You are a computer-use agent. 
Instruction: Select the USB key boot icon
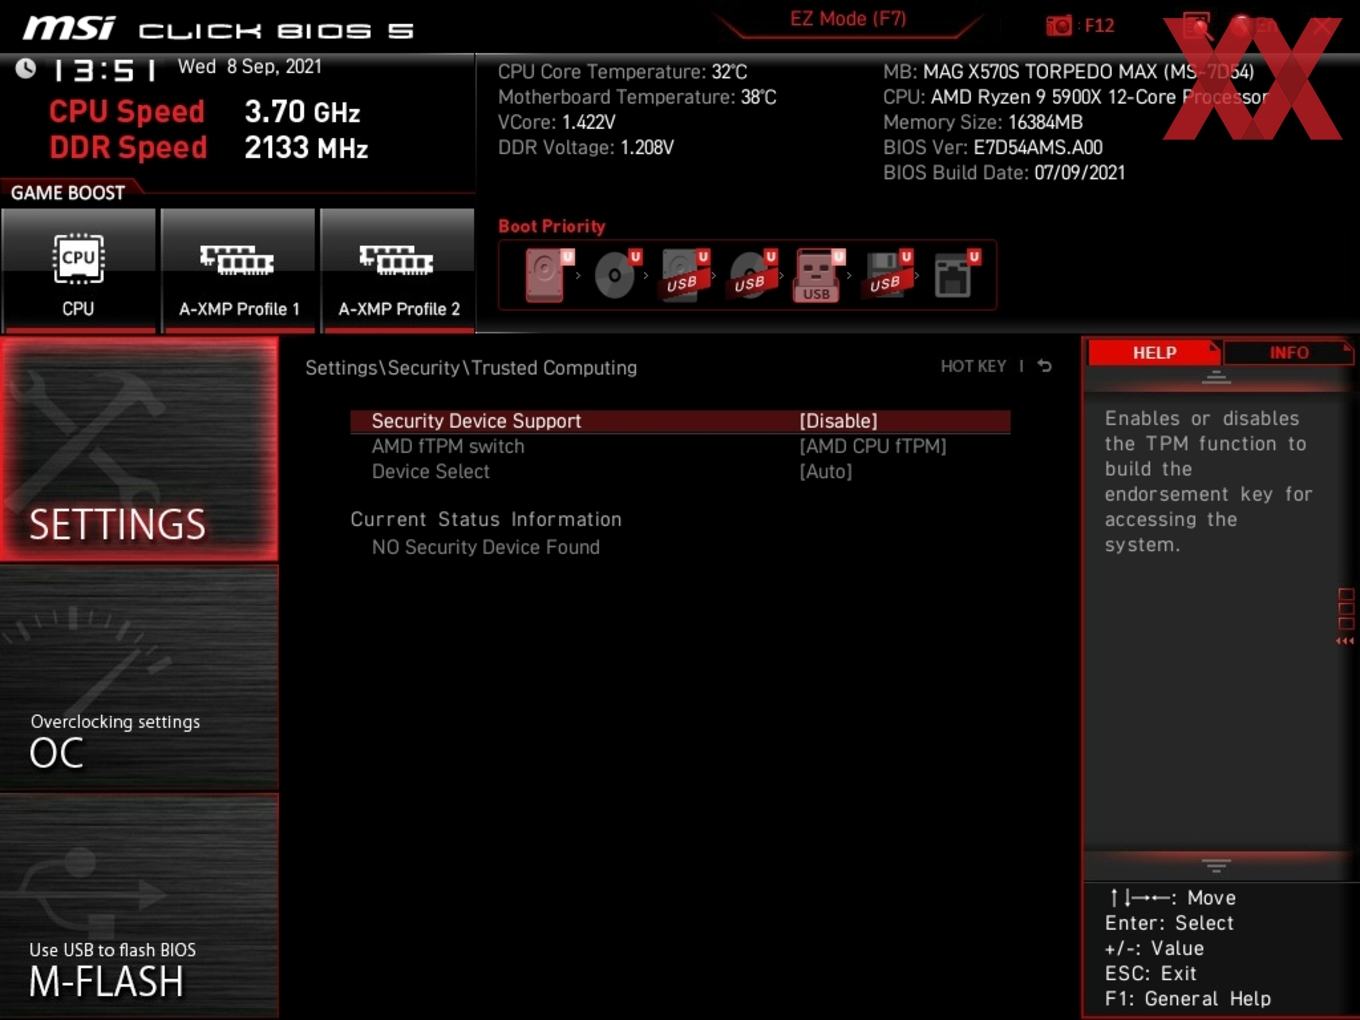pyautogui.click(x=819, y=275)
